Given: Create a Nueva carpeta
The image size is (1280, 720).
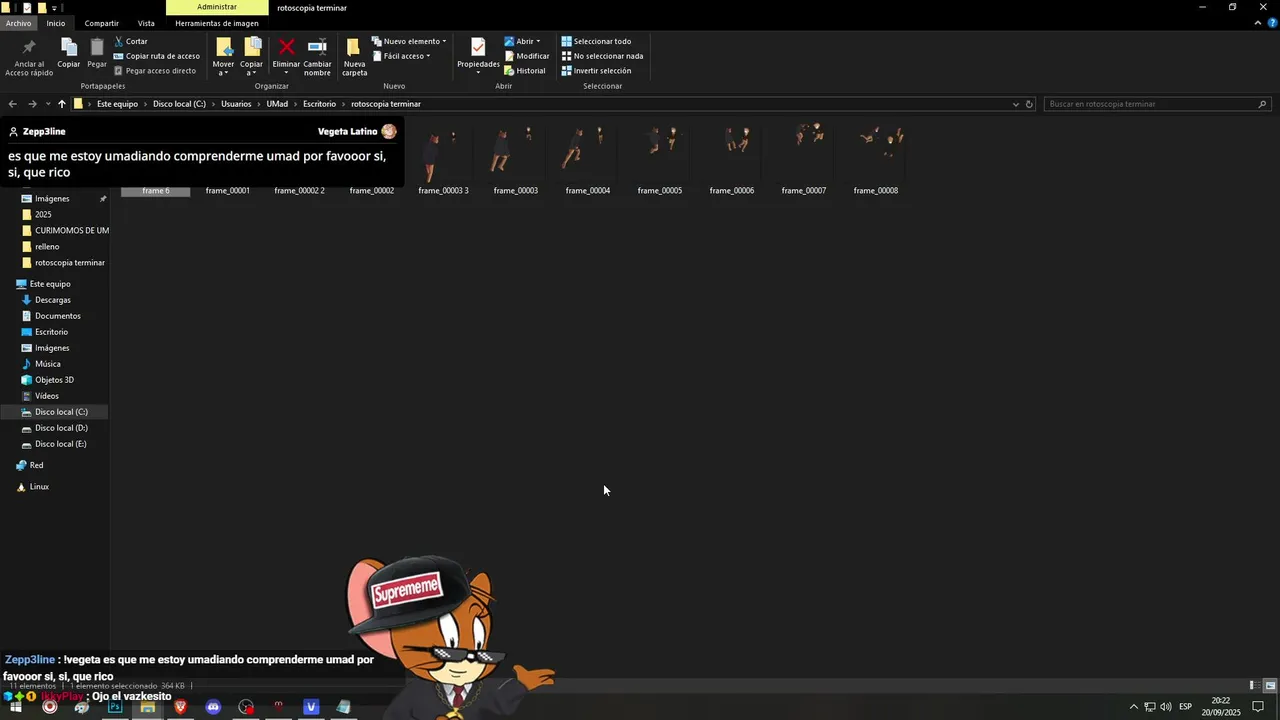Looking at the screenshot, I should pos(354,58).
